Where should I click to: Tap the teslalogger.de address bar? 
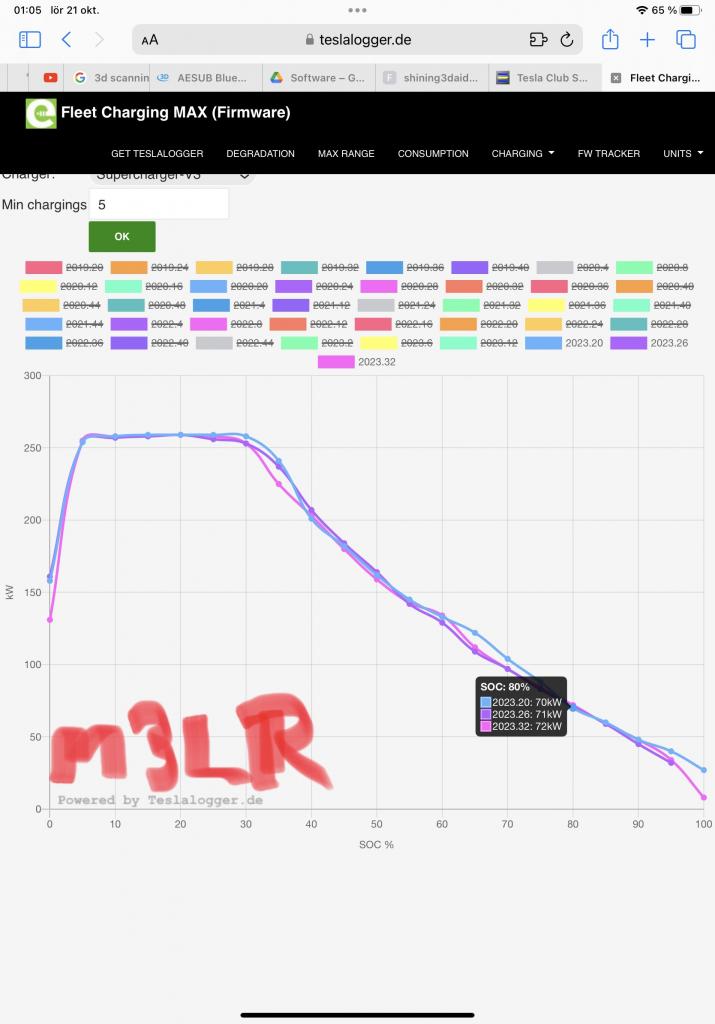(x=357, y=40)
